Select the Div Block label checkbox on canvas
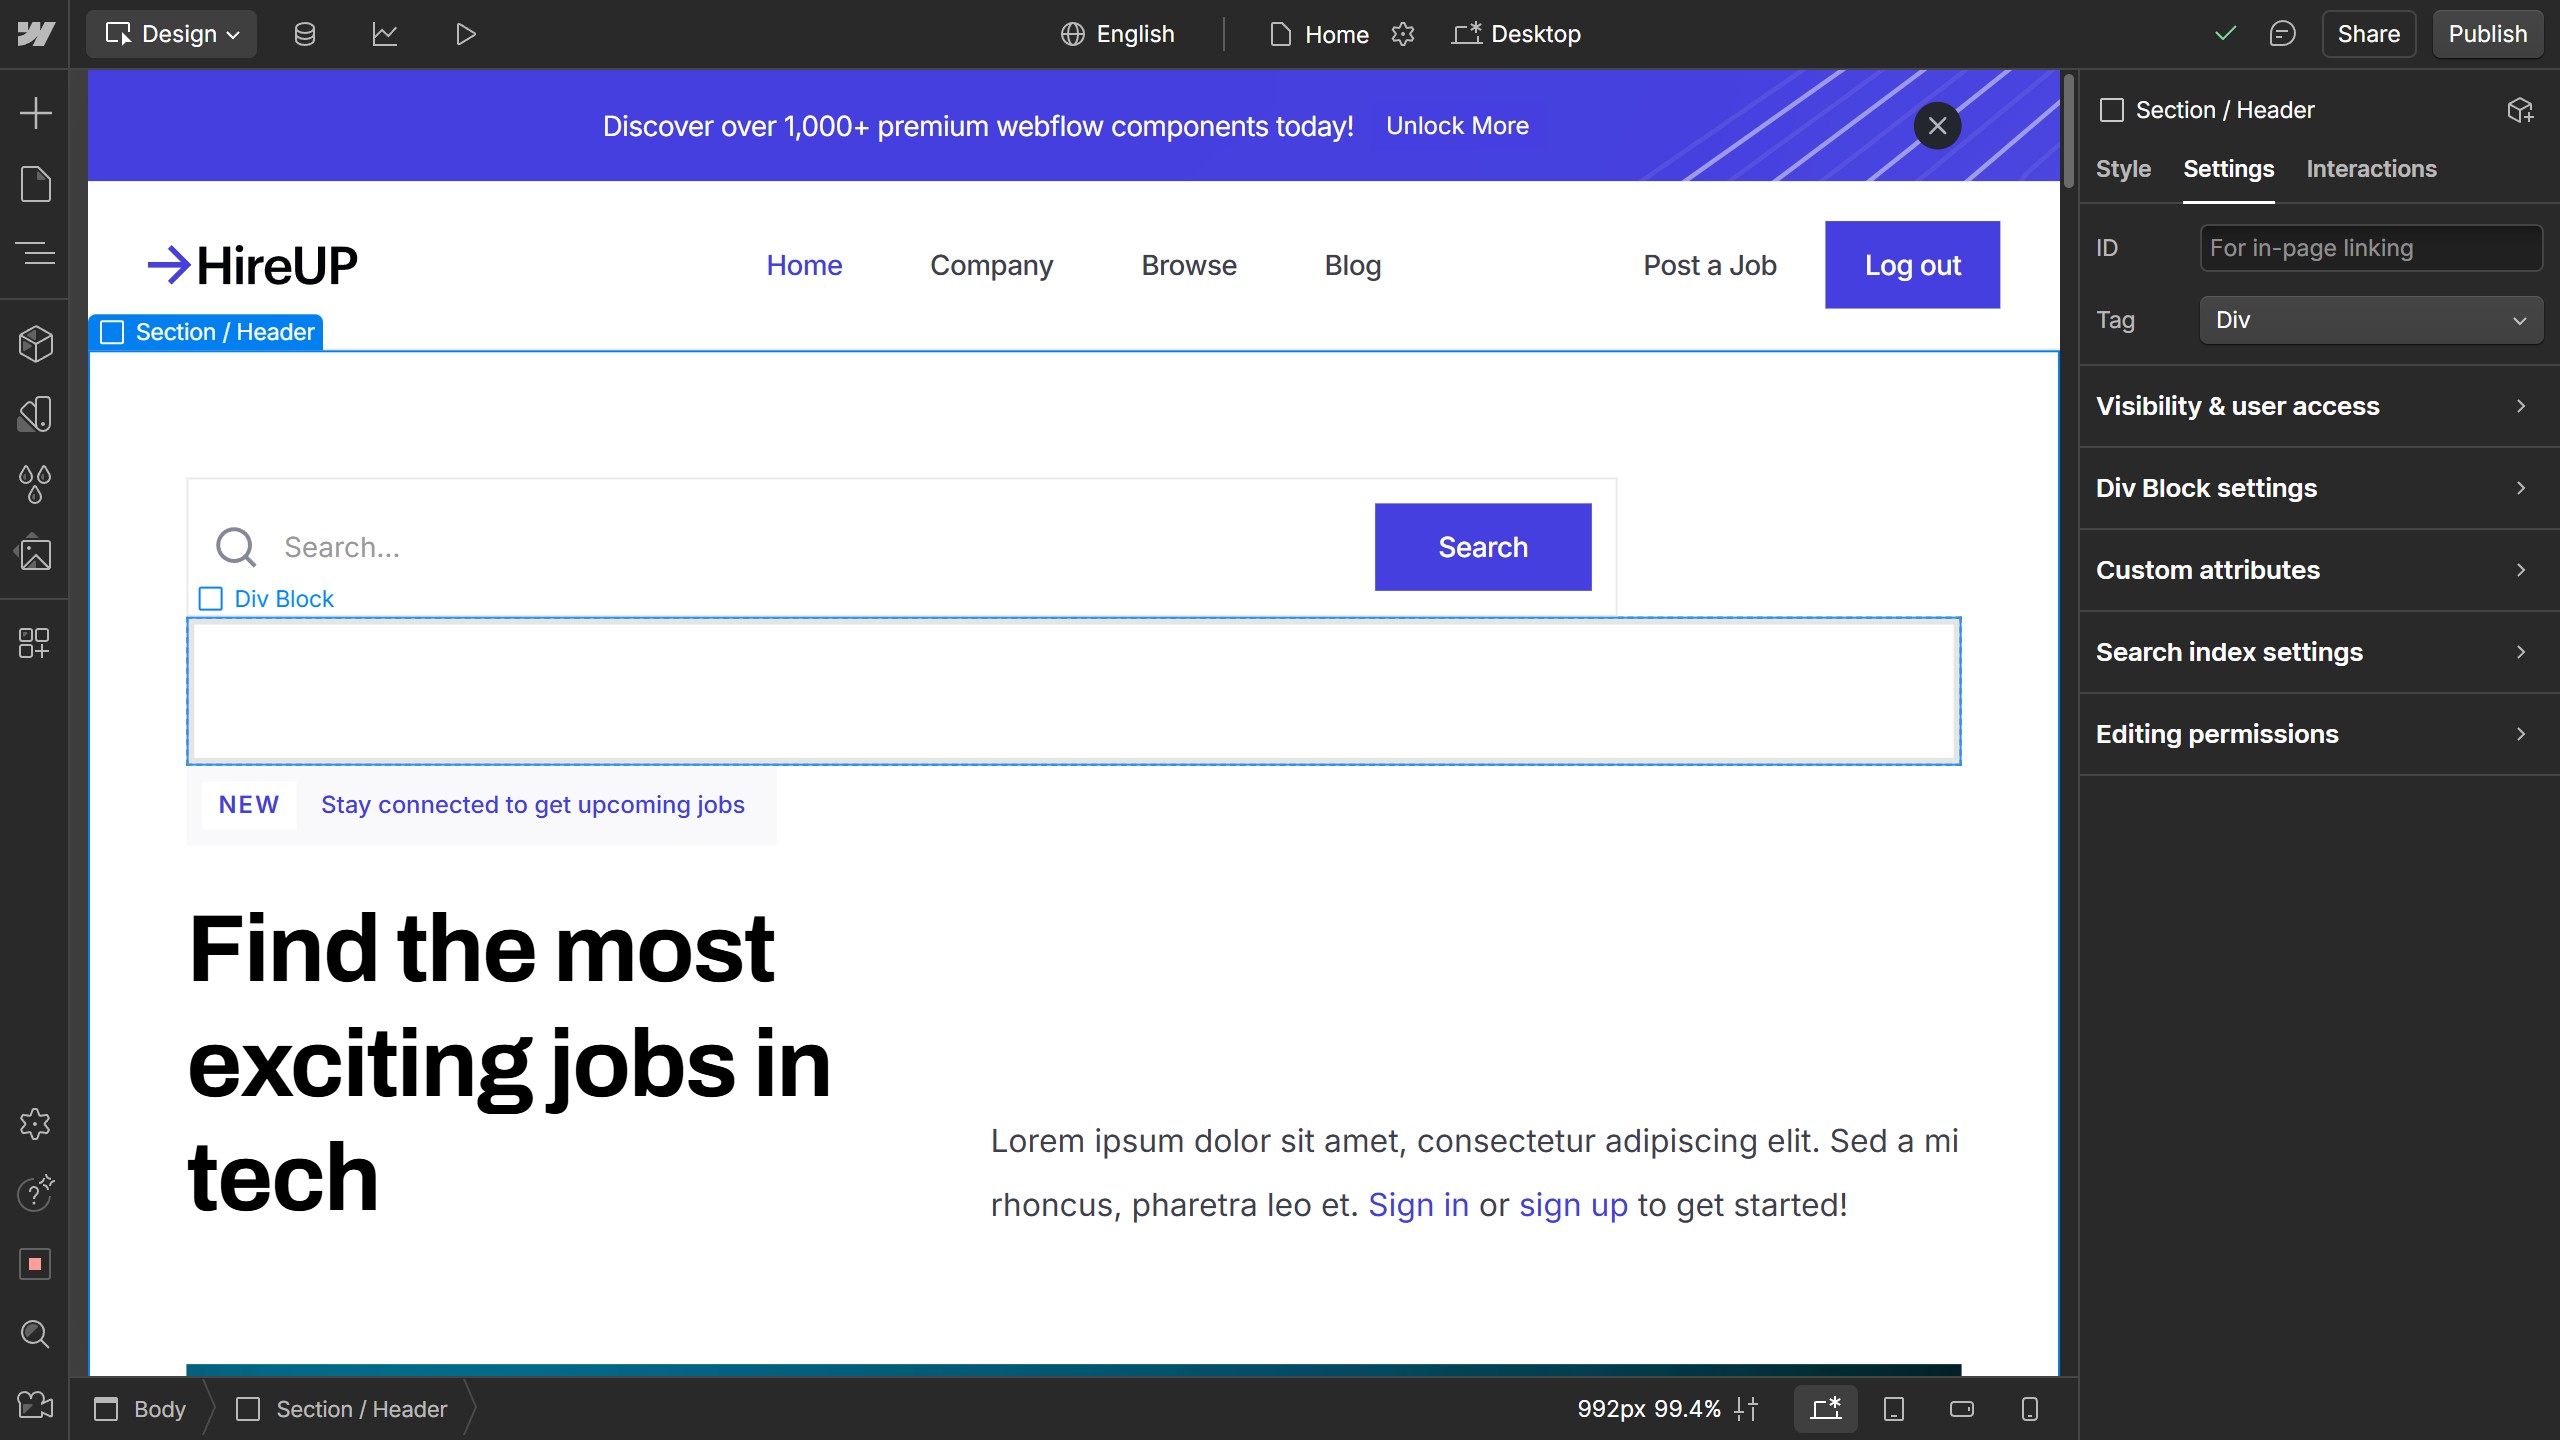This screenshot has width=2560, height=1440. coord(209,598)
